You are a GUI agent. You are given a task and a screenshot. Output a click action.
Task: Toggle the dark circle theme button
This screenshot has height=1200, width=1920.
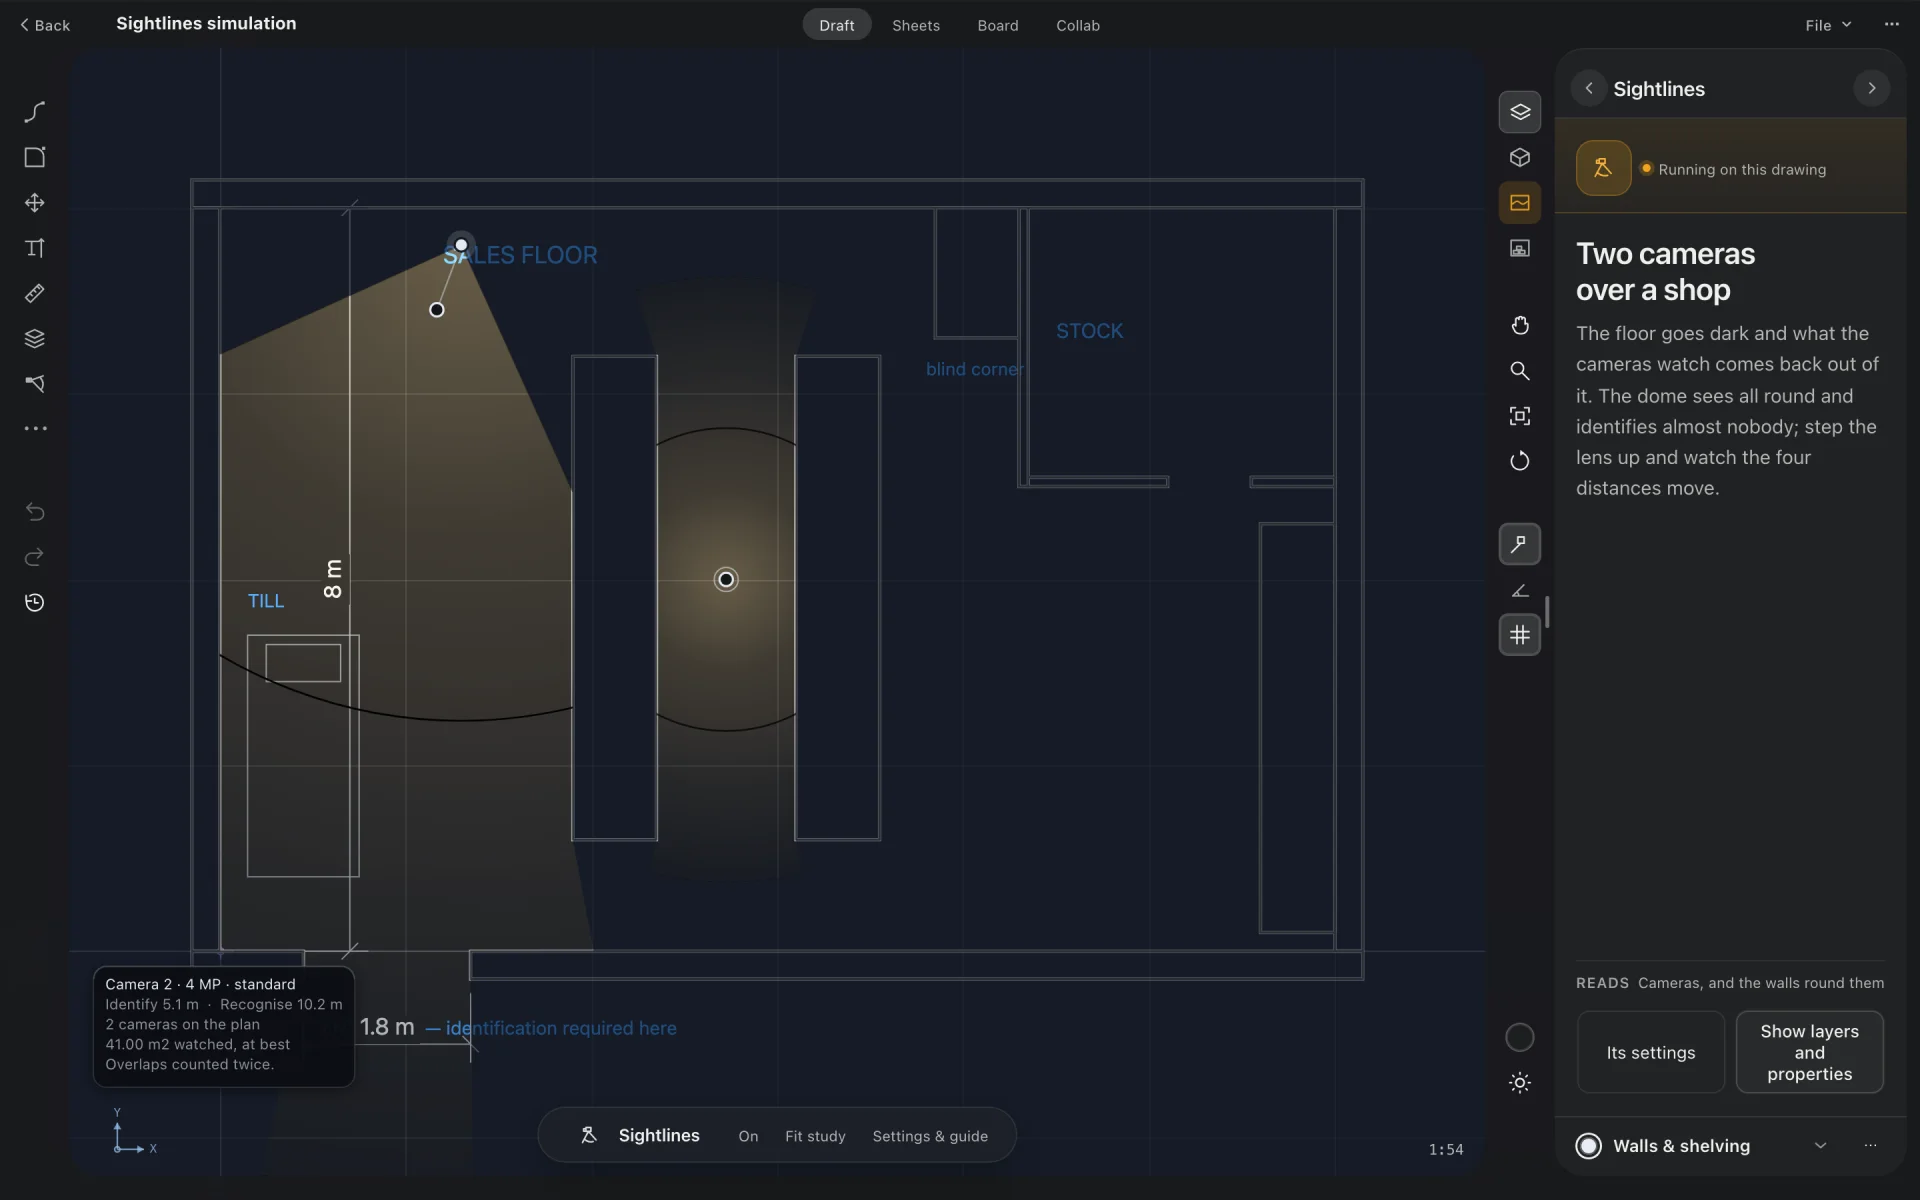click(1520, 1038)
